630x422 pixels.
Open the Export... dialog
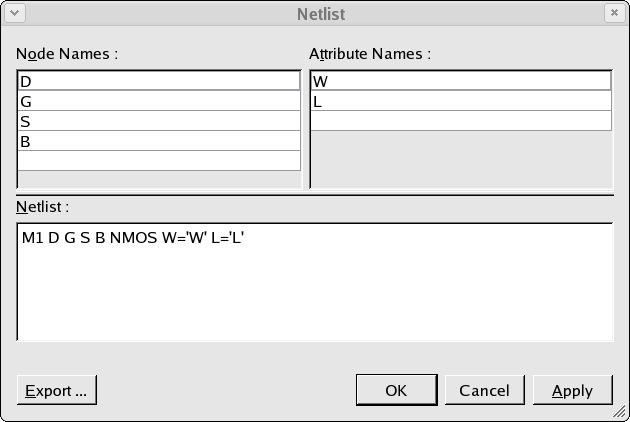tap(57, 390)
